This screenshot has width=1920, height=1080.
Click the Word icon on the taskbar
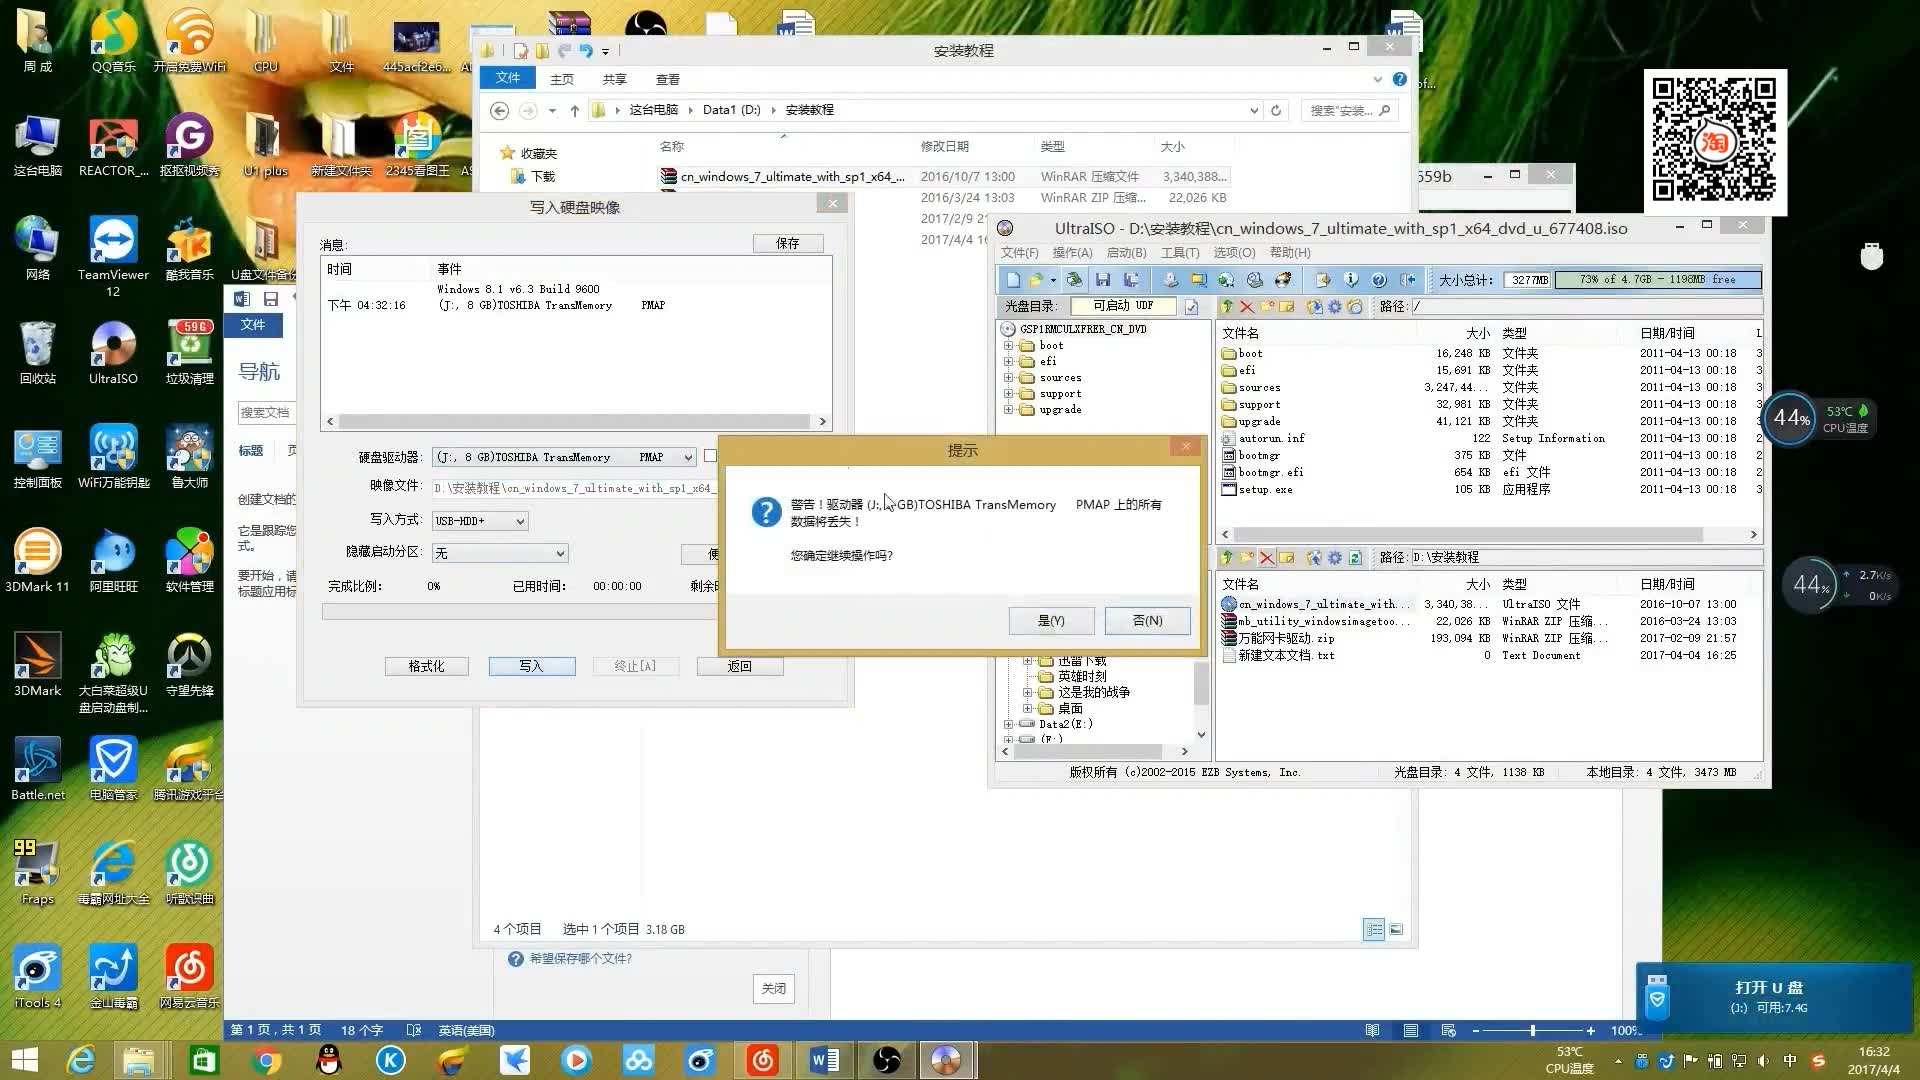coord(825,1060)
